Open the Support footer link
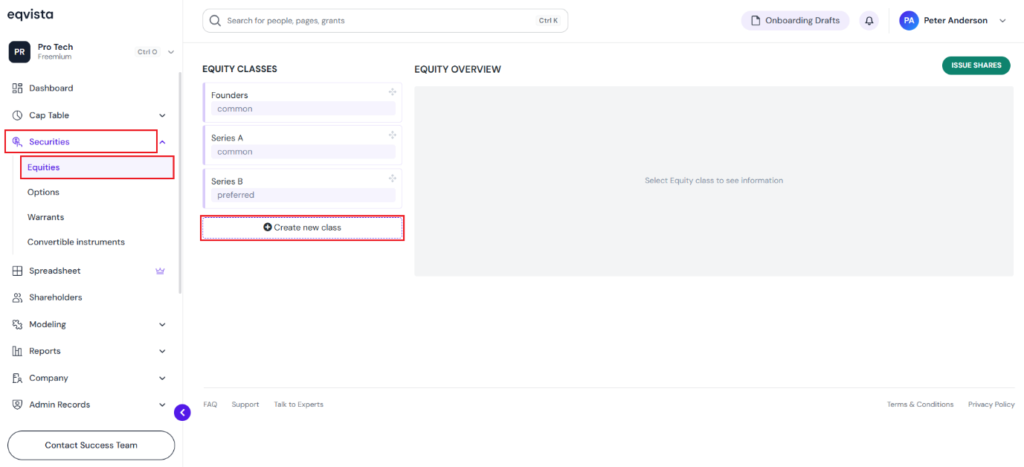Image resolution: width=1024 pixels, height=467 pixels. pyautogui.click(x=245, y=404)
